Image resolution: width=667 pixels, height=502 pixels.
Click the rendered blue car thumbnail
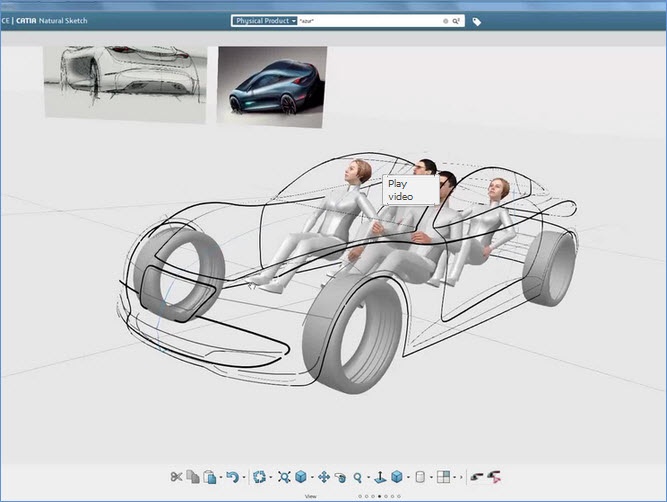point(272,86)
